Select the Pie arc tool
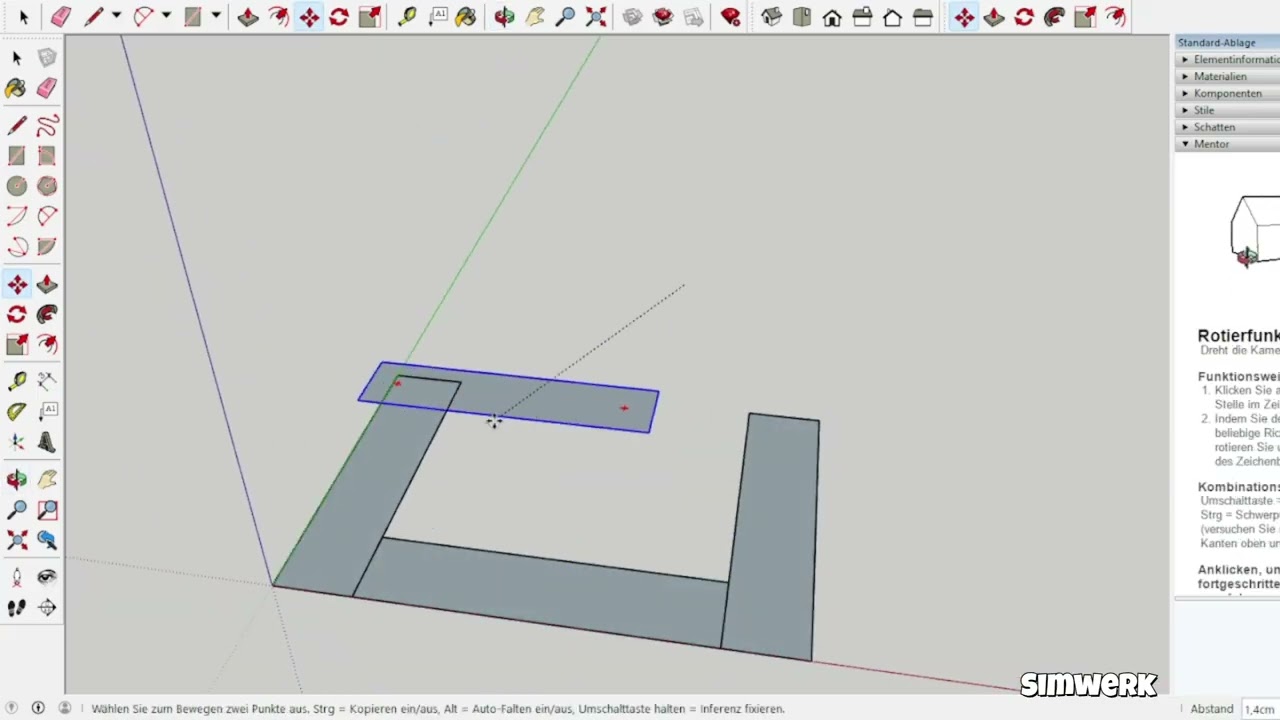The height and width of the screenshot is (720, 1280). [x=47, y=246]
